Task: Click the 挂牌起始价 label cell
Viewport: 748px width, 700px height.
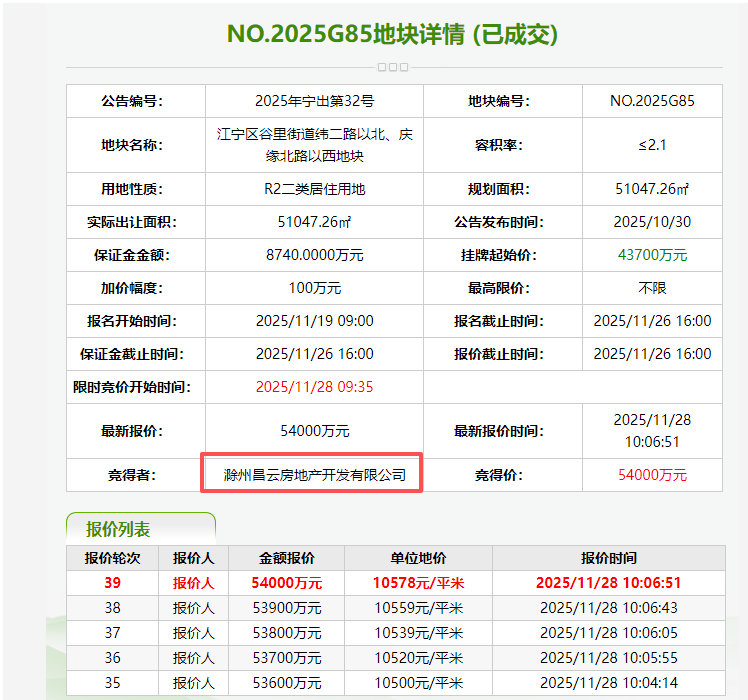Action: click(x=503, y=255)
